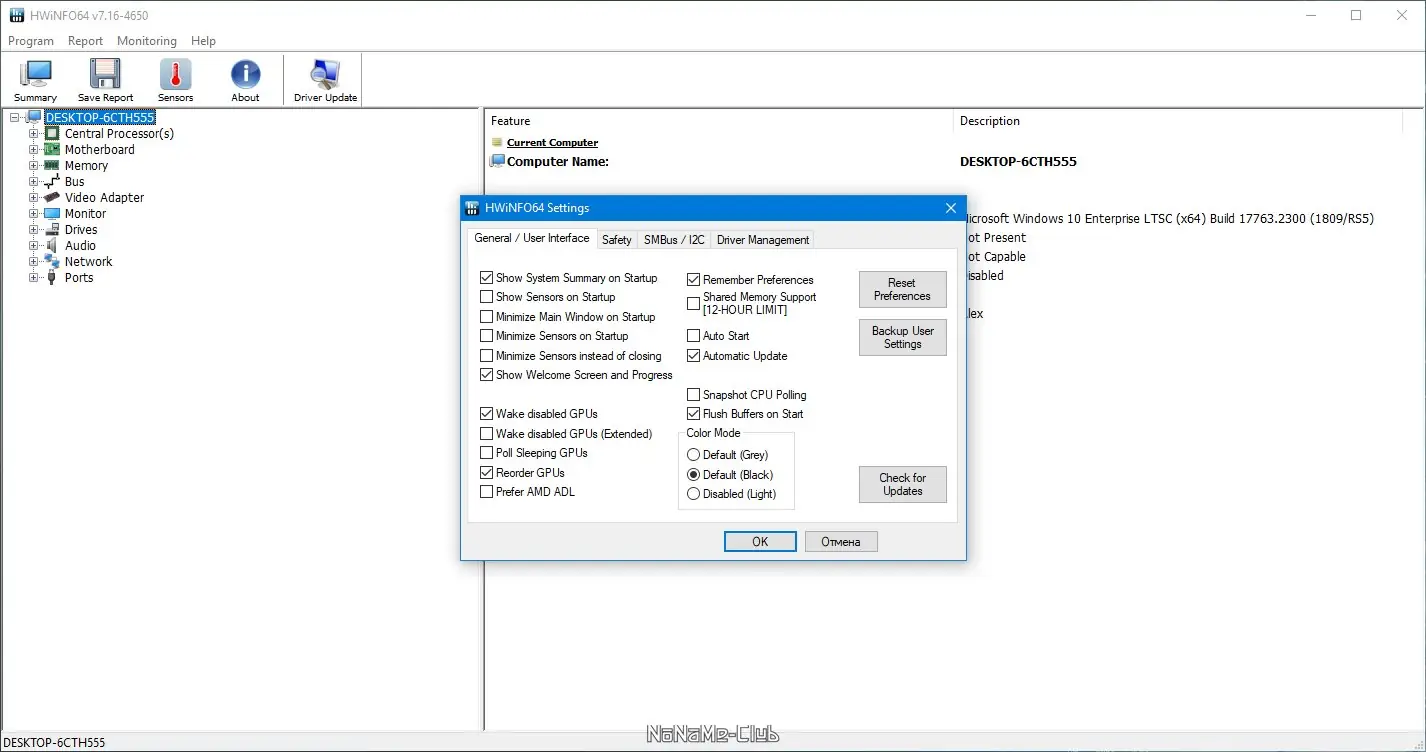The height and width of the screenshot is (752, 1426).
Task: Choose the Default (Black) color mode
Action: click(694, 475)
